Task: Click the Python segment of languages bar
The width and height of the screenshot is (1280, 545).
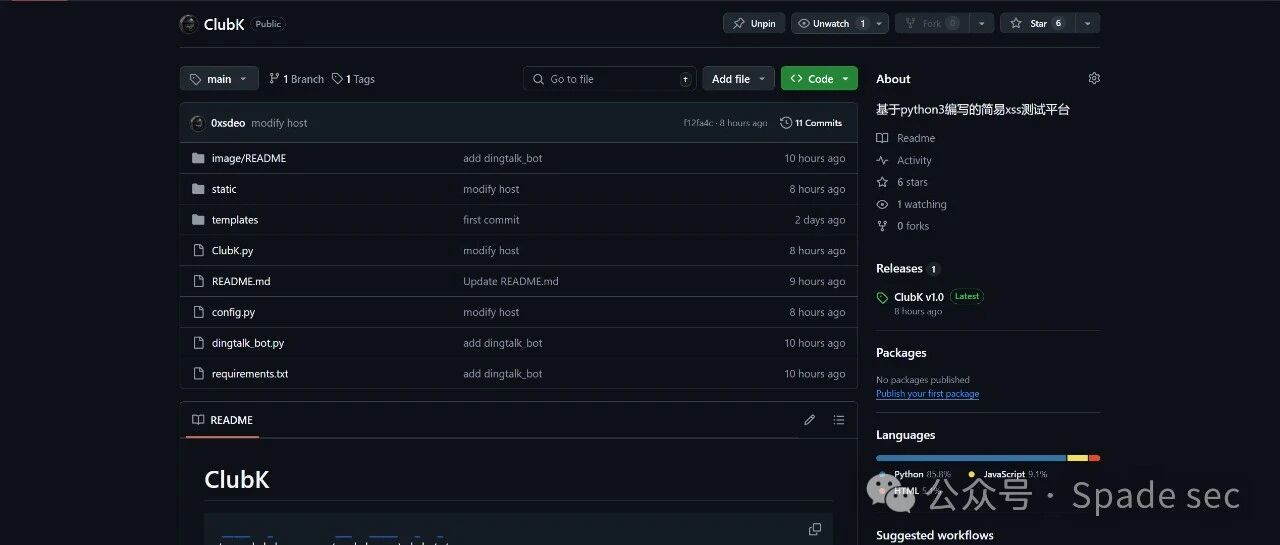Action: [971, 458]
